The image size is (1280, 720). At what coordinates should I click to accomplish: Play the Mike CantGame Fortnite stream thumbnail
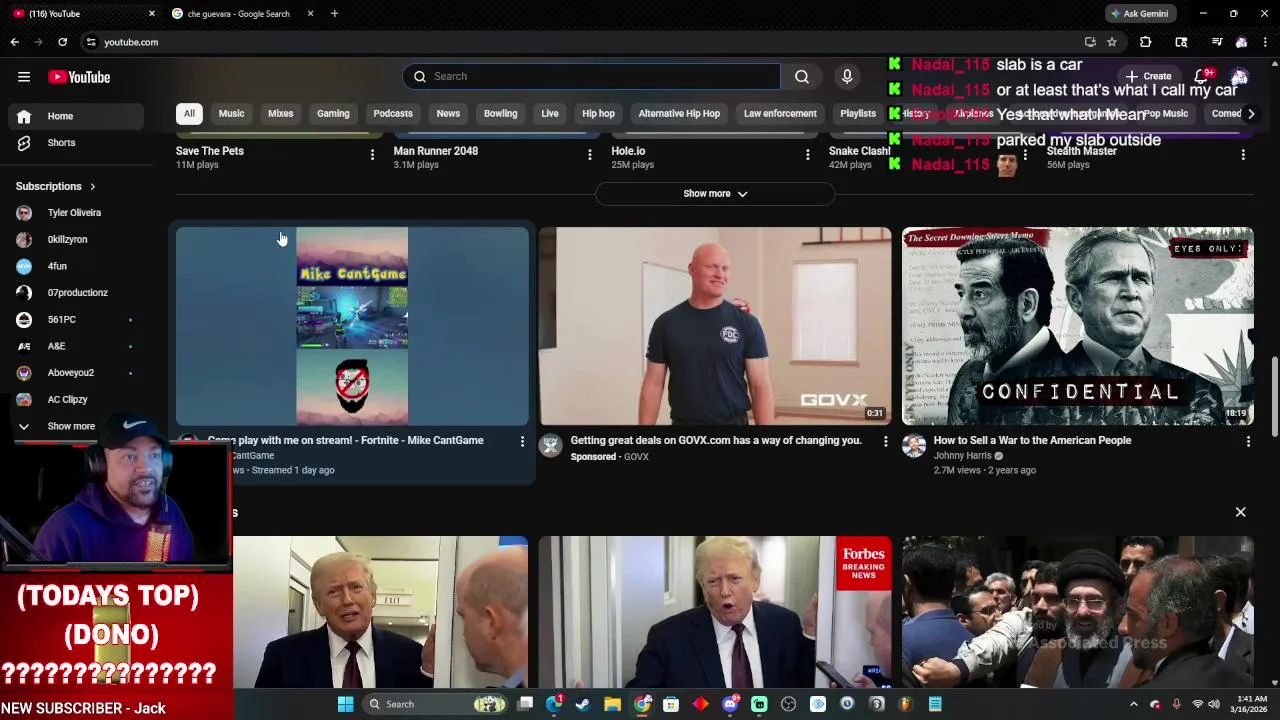tap(352, 326)
